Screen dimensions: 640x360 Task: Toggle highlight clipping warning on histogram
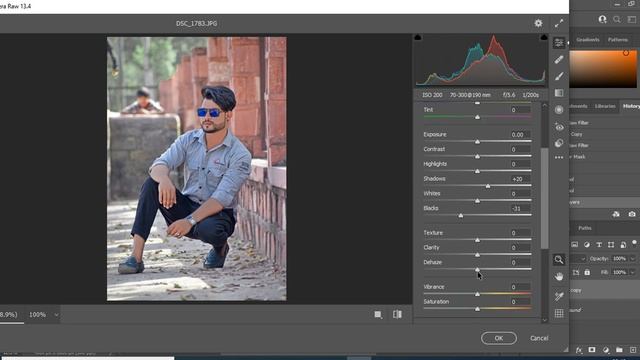click(x=544, y=38)
